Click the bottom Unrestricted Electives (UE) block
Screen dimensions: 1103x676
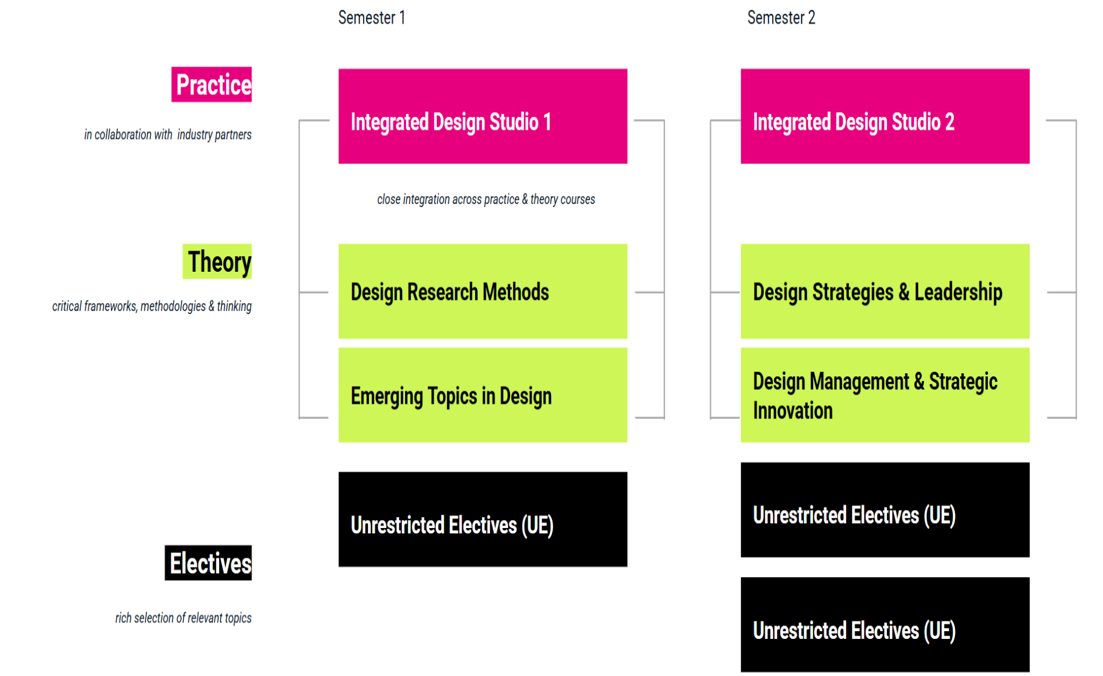[885, 625]
